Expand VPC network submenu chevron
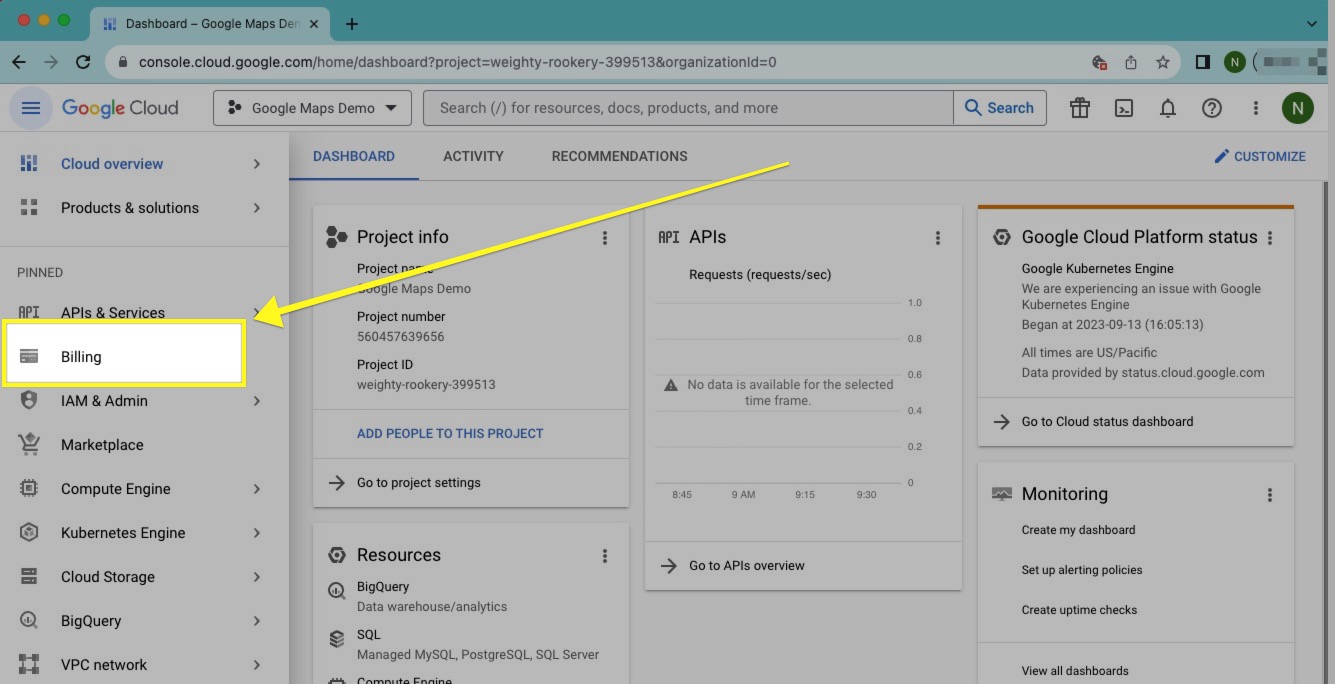The width and height of the screenshot is (1335, 684). [257, 664]
